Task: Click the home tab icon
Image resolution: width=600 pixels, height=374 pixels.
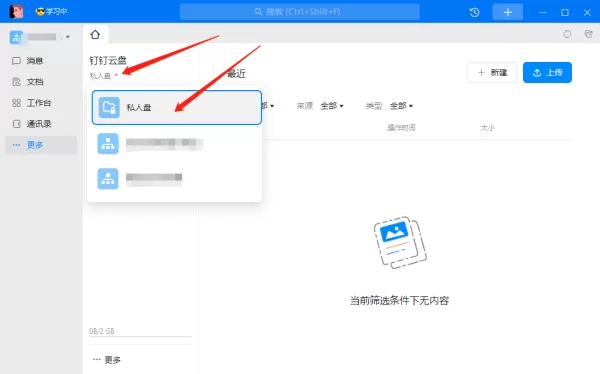Action: 95,34
